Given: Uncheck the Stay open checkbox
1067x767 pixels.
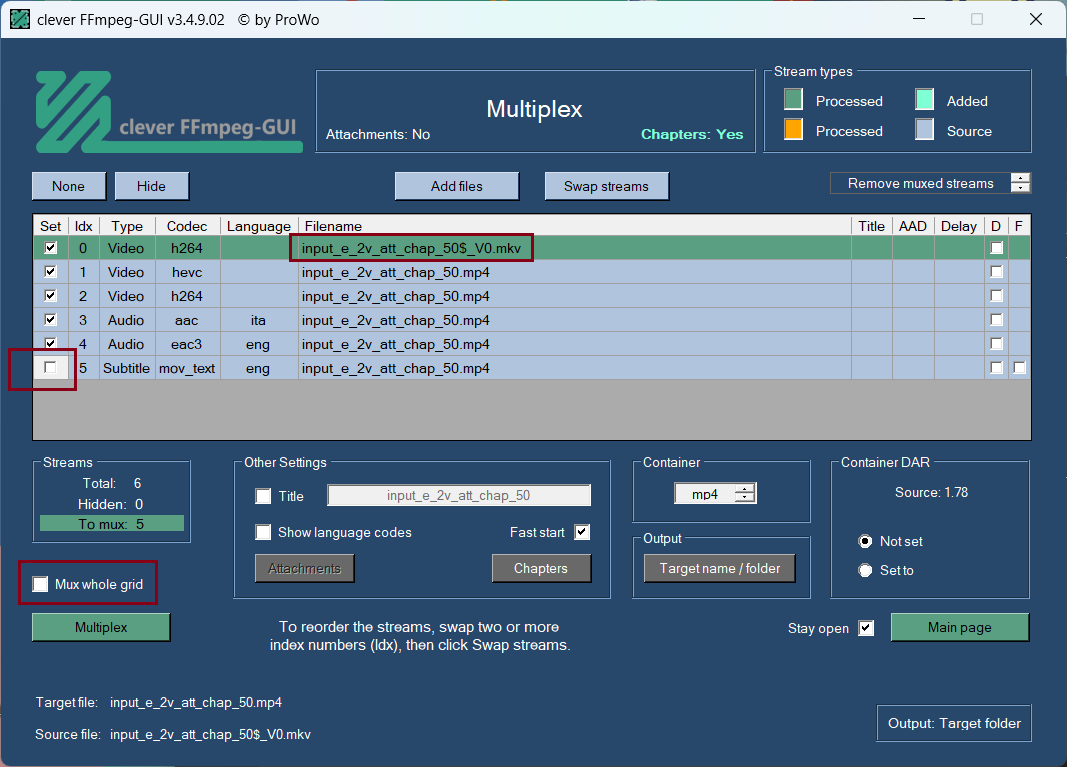Looking at the screenshot, I should (866, 628).
